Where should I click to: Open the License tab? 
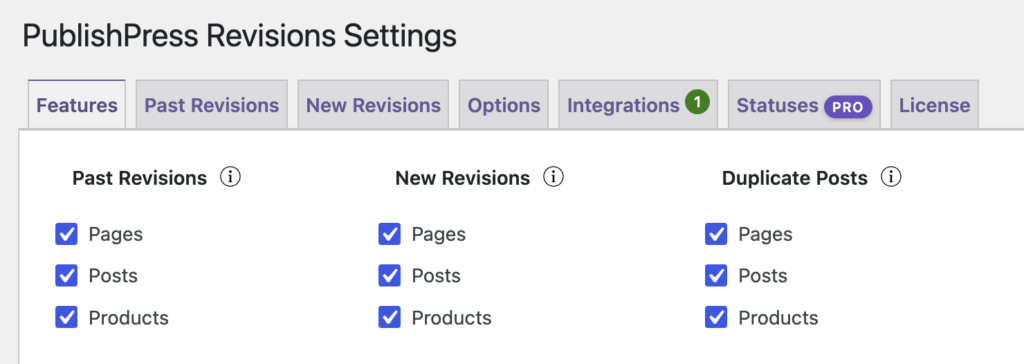935,105
